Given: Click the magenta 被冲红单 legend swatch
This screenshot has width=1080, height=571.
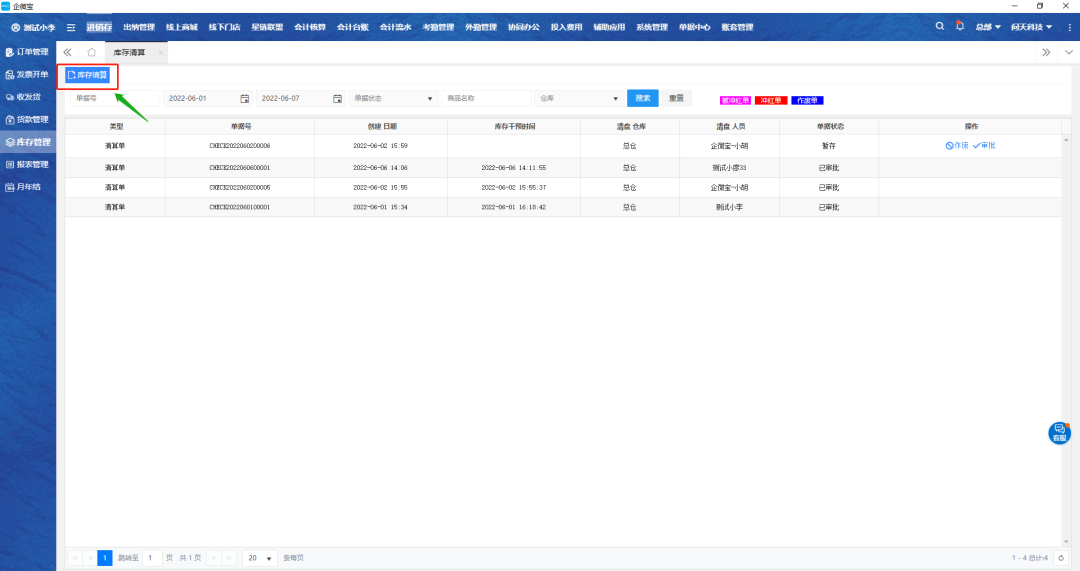Looking at the screenshot, I should [x=735, y=100].
